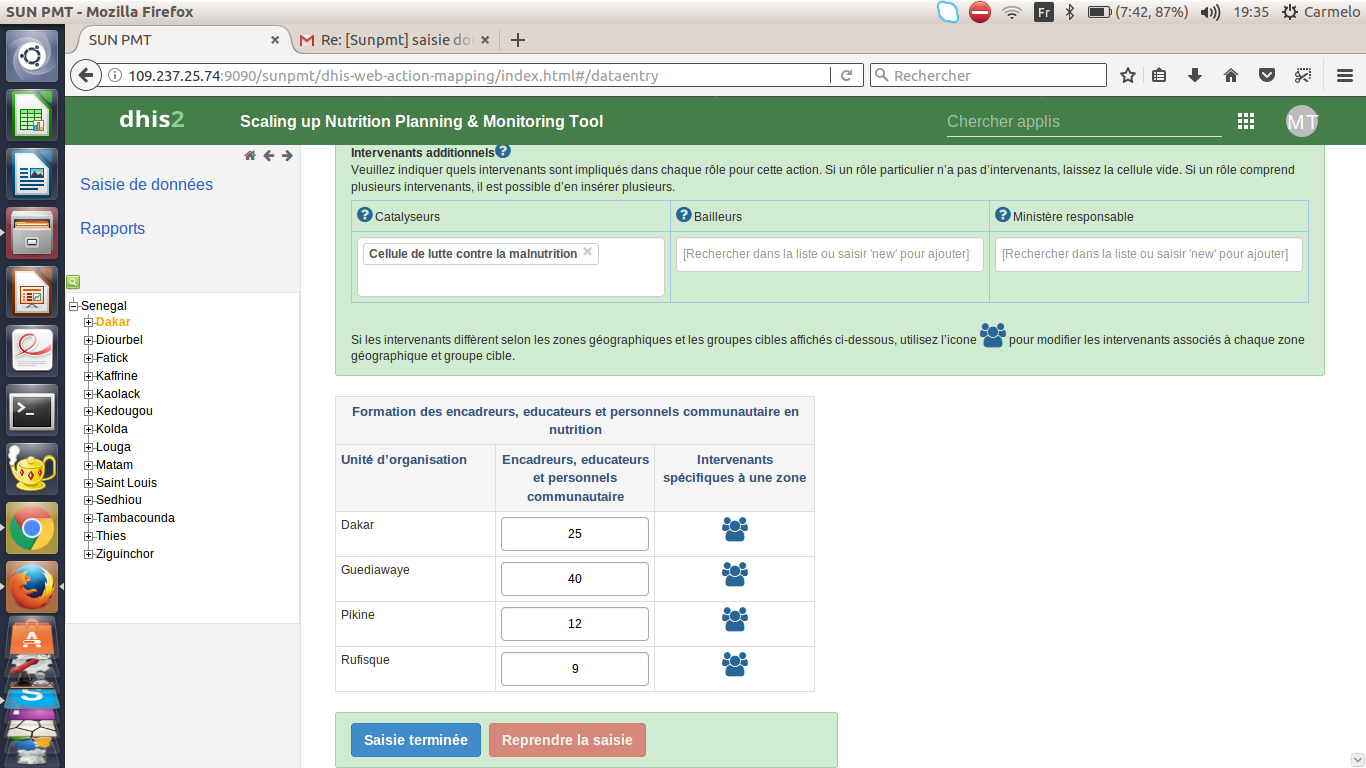Open the Rapports link
Viewport: 1366px width, 768px height.
click(112, 228)
